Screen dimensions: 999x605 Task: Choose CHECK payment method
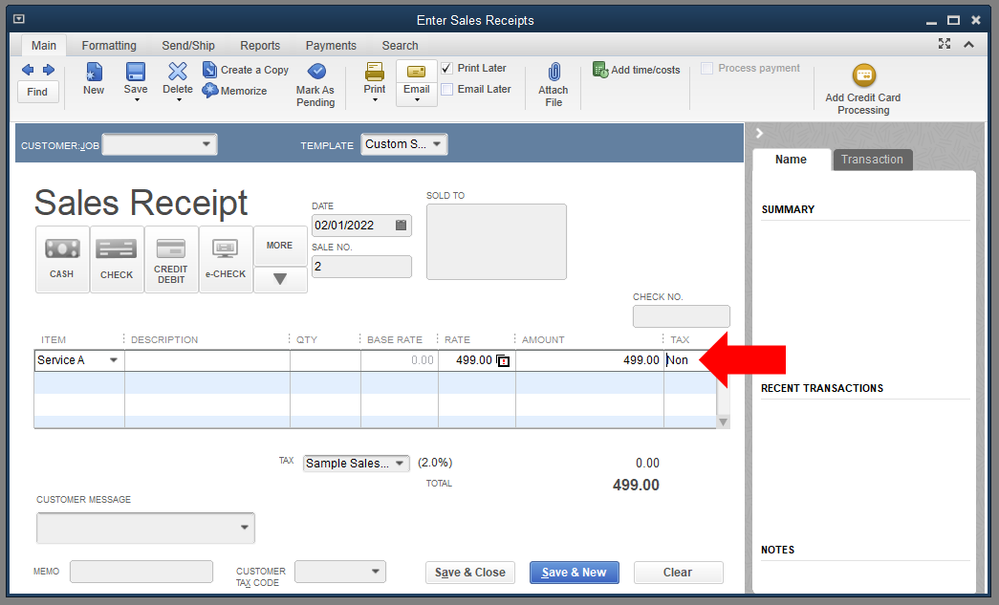pyautogui.click(x=117, y=259)
